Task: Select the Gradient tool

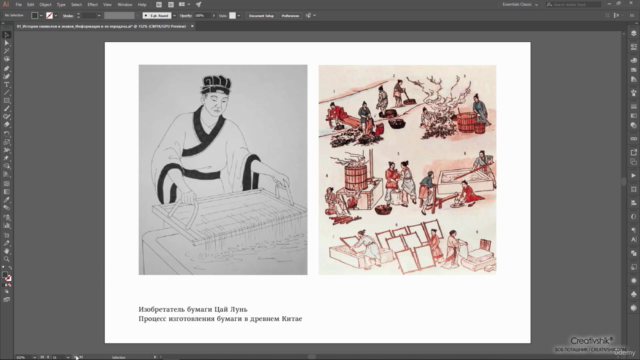Action: [x=7, y=192]
